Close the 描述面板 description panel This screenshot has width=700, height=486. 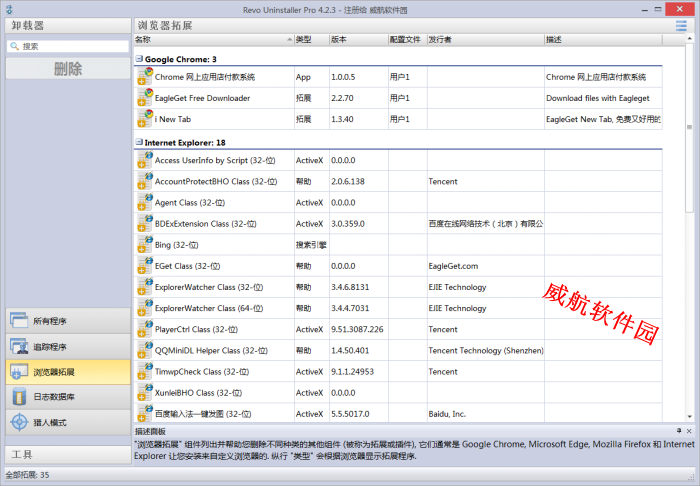pos(689,431)
